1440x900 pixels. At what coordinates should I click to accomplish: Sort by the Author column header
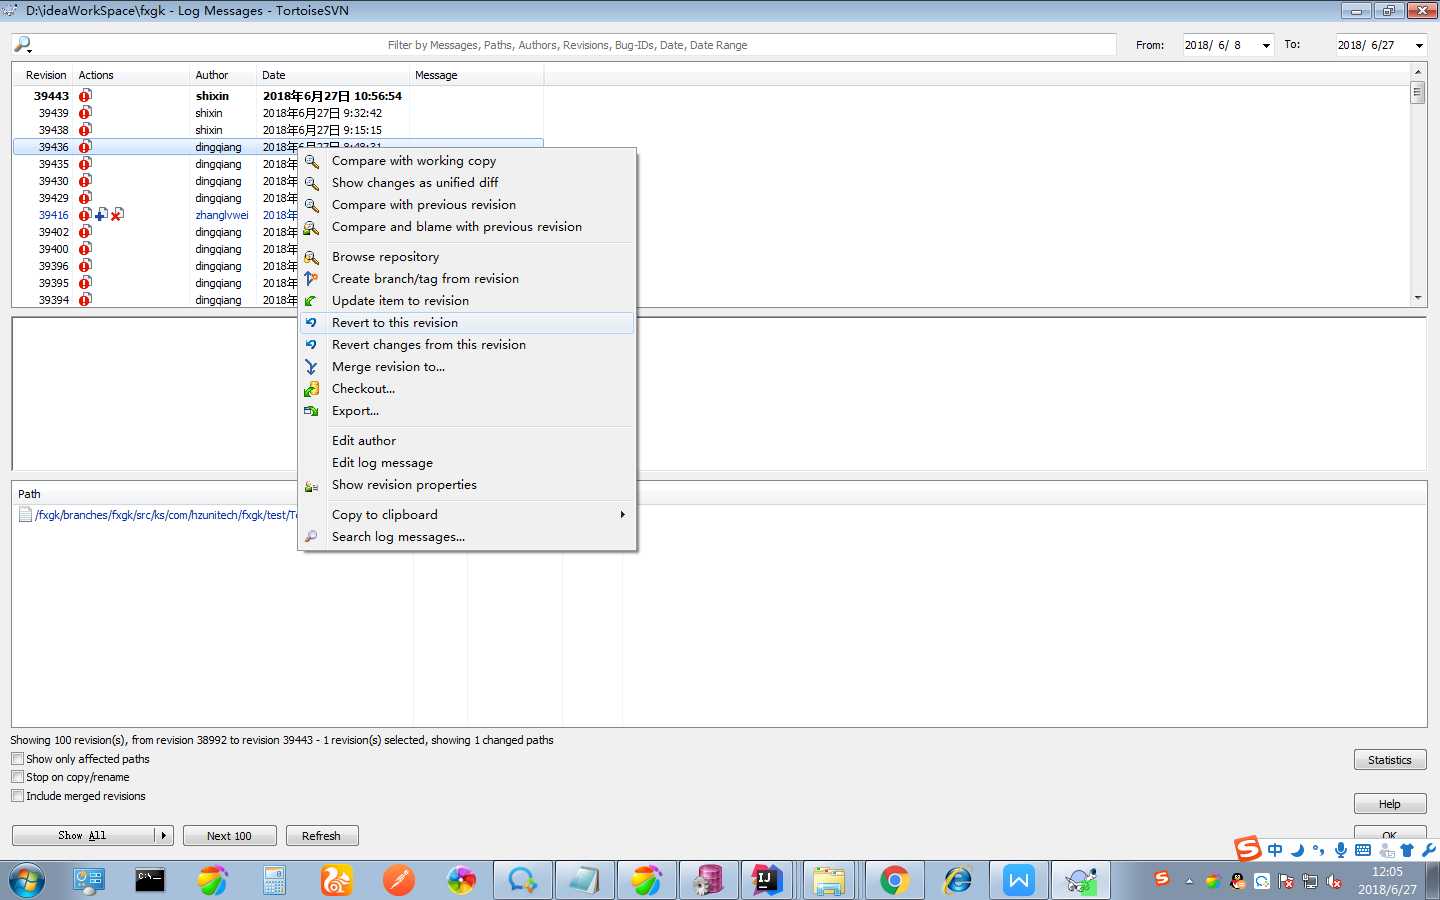coord(223,75)
